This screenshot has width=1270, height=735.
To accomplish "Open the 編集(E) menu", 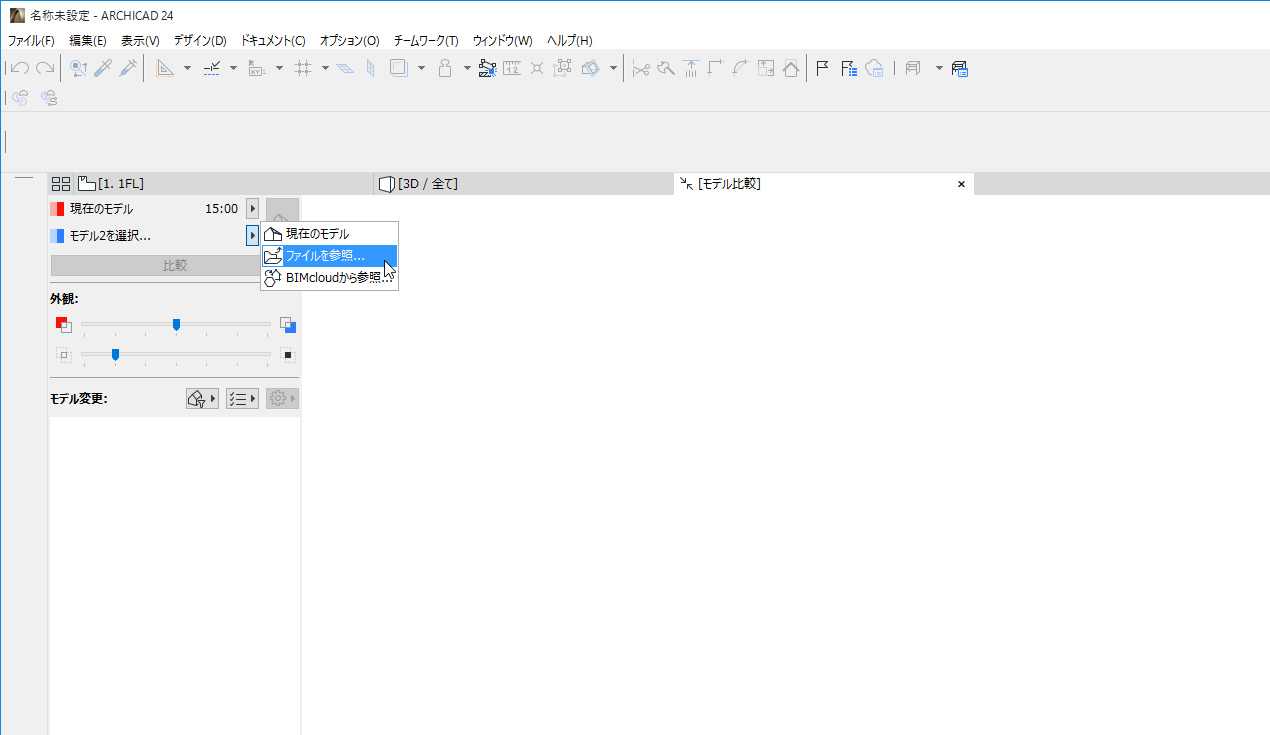I will point(88,41).
